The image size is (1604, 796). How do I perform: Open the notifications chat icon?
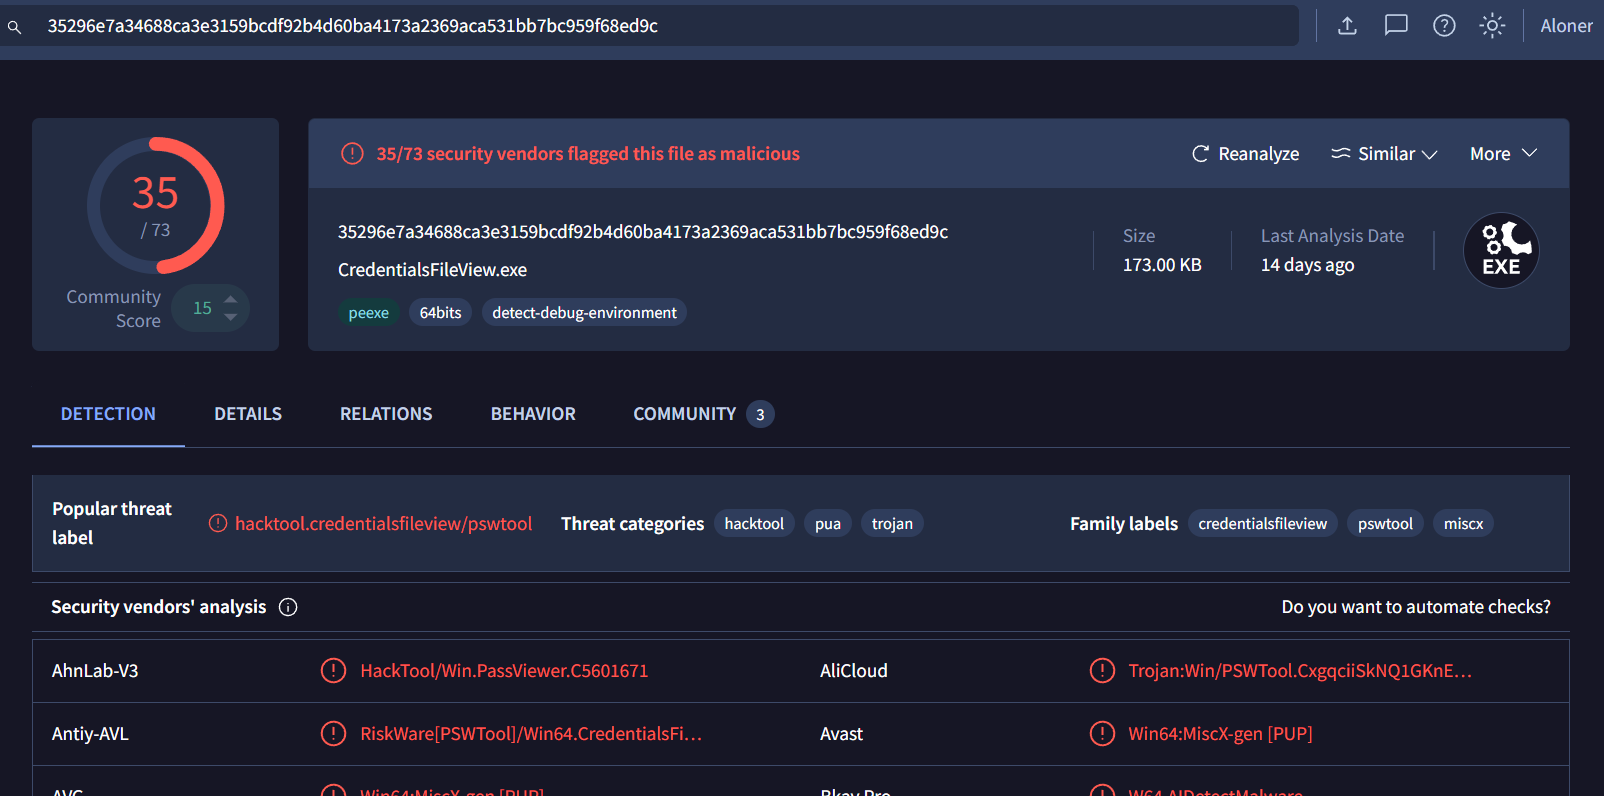[x=1395, y=26]
